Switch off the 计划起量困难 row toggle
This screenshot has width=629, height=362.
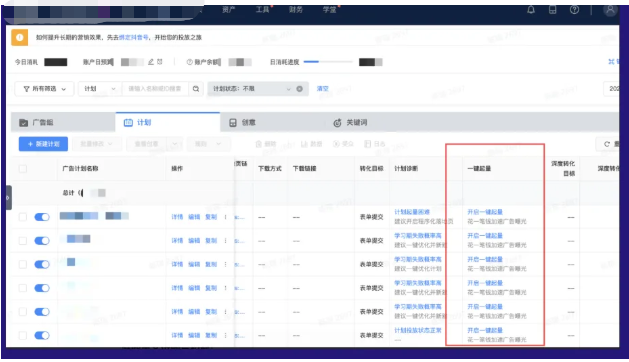42,217
